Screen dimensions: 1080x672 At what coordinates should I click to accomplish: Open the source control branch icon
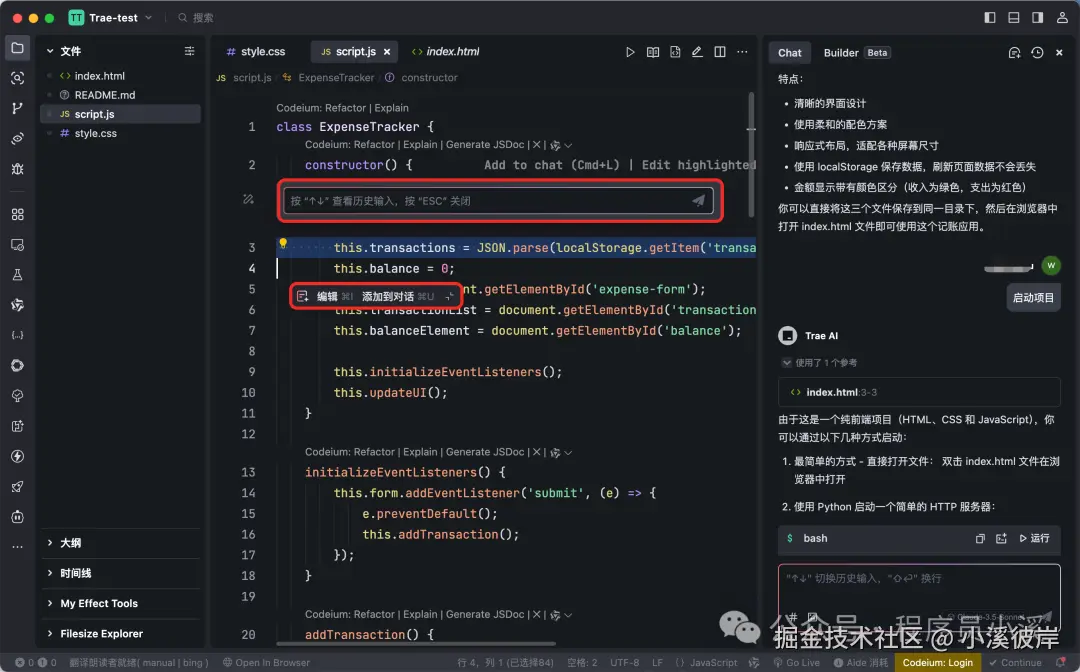(17, 108)
